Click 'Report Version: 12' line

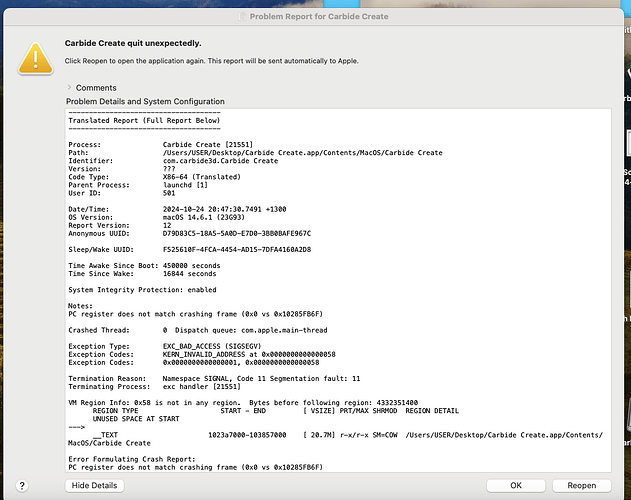120,225
